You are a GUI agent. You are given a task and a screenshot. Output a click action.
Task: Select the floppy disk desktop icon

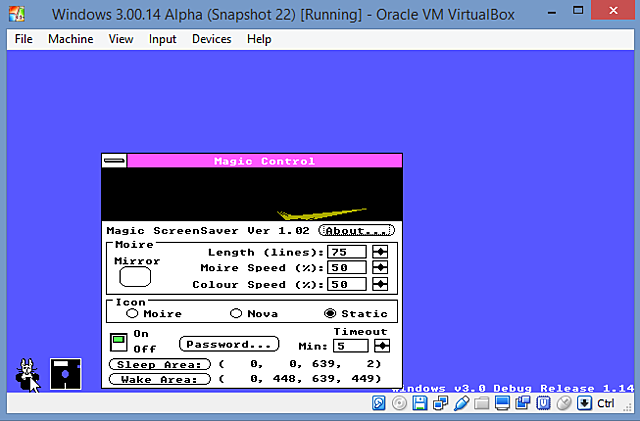click(66, 374)
